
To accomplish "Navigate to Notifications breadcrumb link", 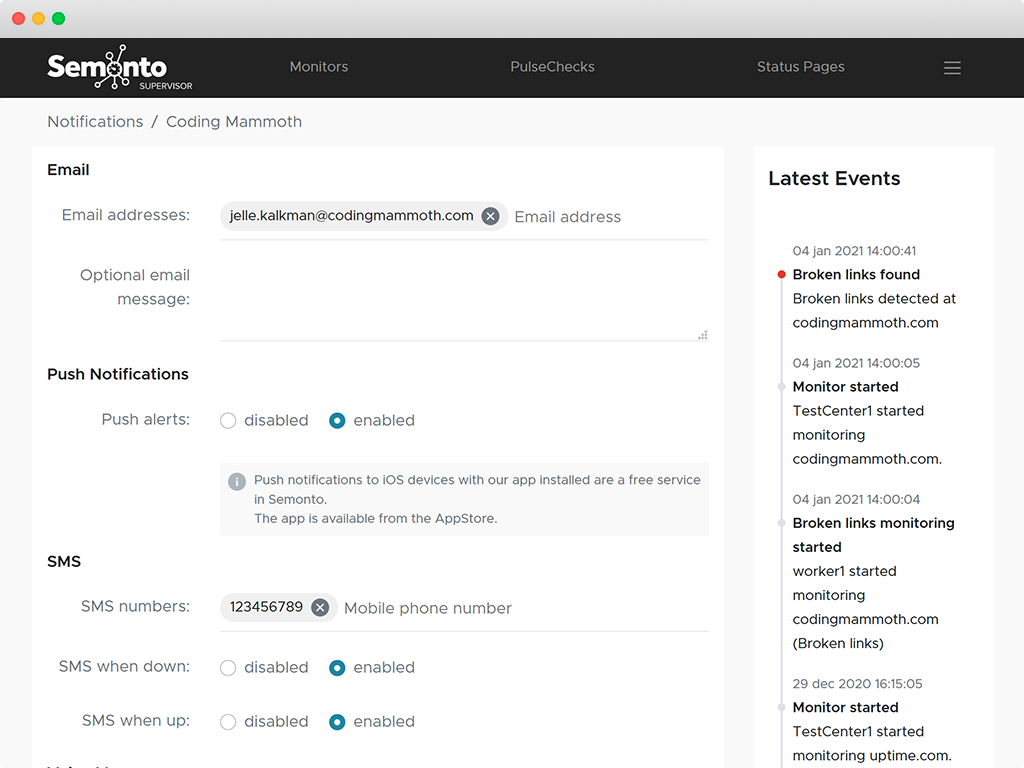I will (x=95, y=122).
